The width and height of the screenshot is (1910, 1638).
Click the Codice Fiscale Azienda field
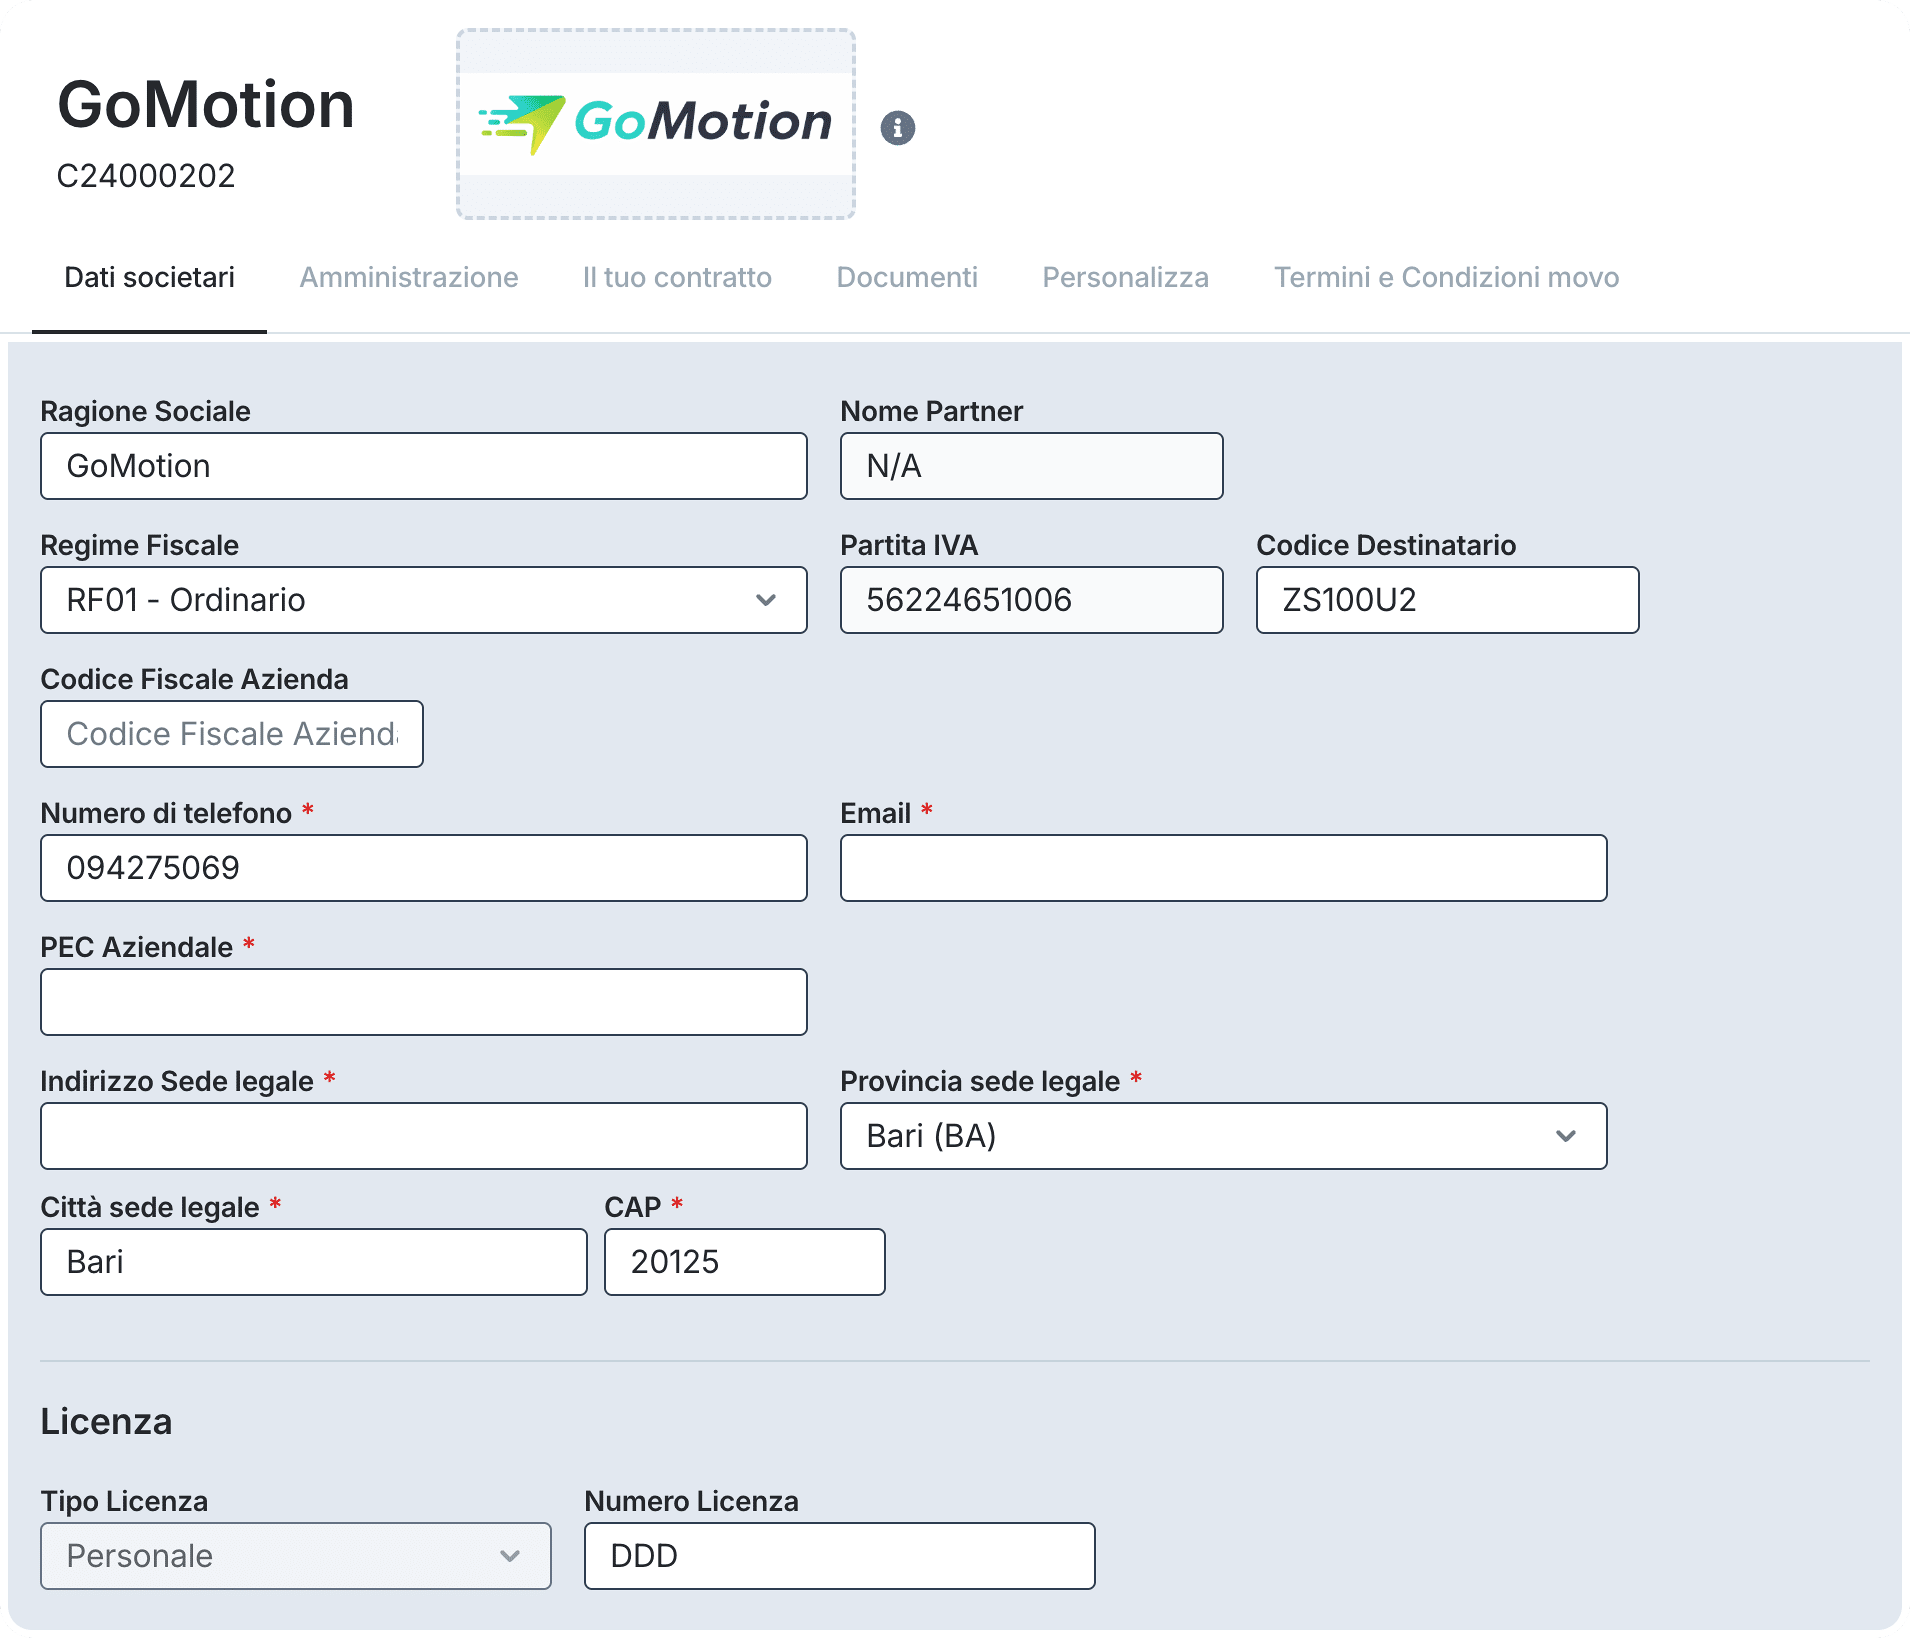coord(231,734)
